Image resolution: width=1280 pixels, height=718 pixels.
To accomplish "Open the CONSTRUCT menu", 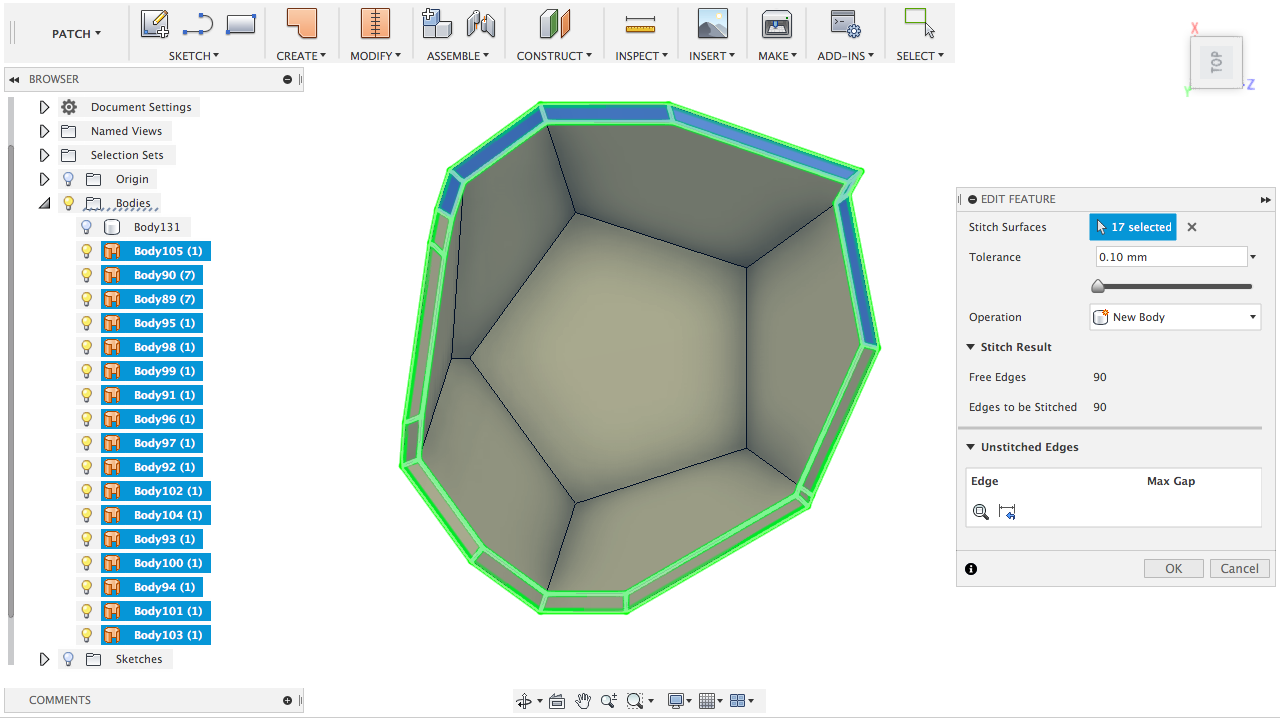I will (554, 56).
